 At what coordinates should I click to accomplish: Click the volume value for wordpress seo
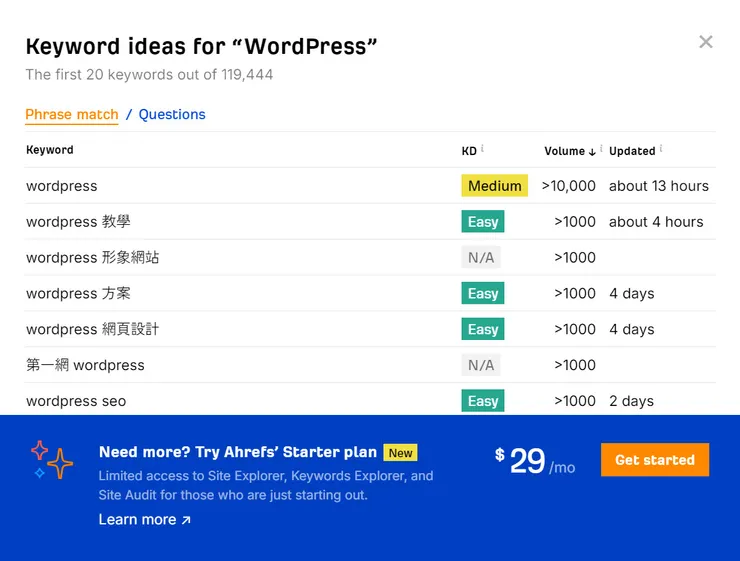575,401
